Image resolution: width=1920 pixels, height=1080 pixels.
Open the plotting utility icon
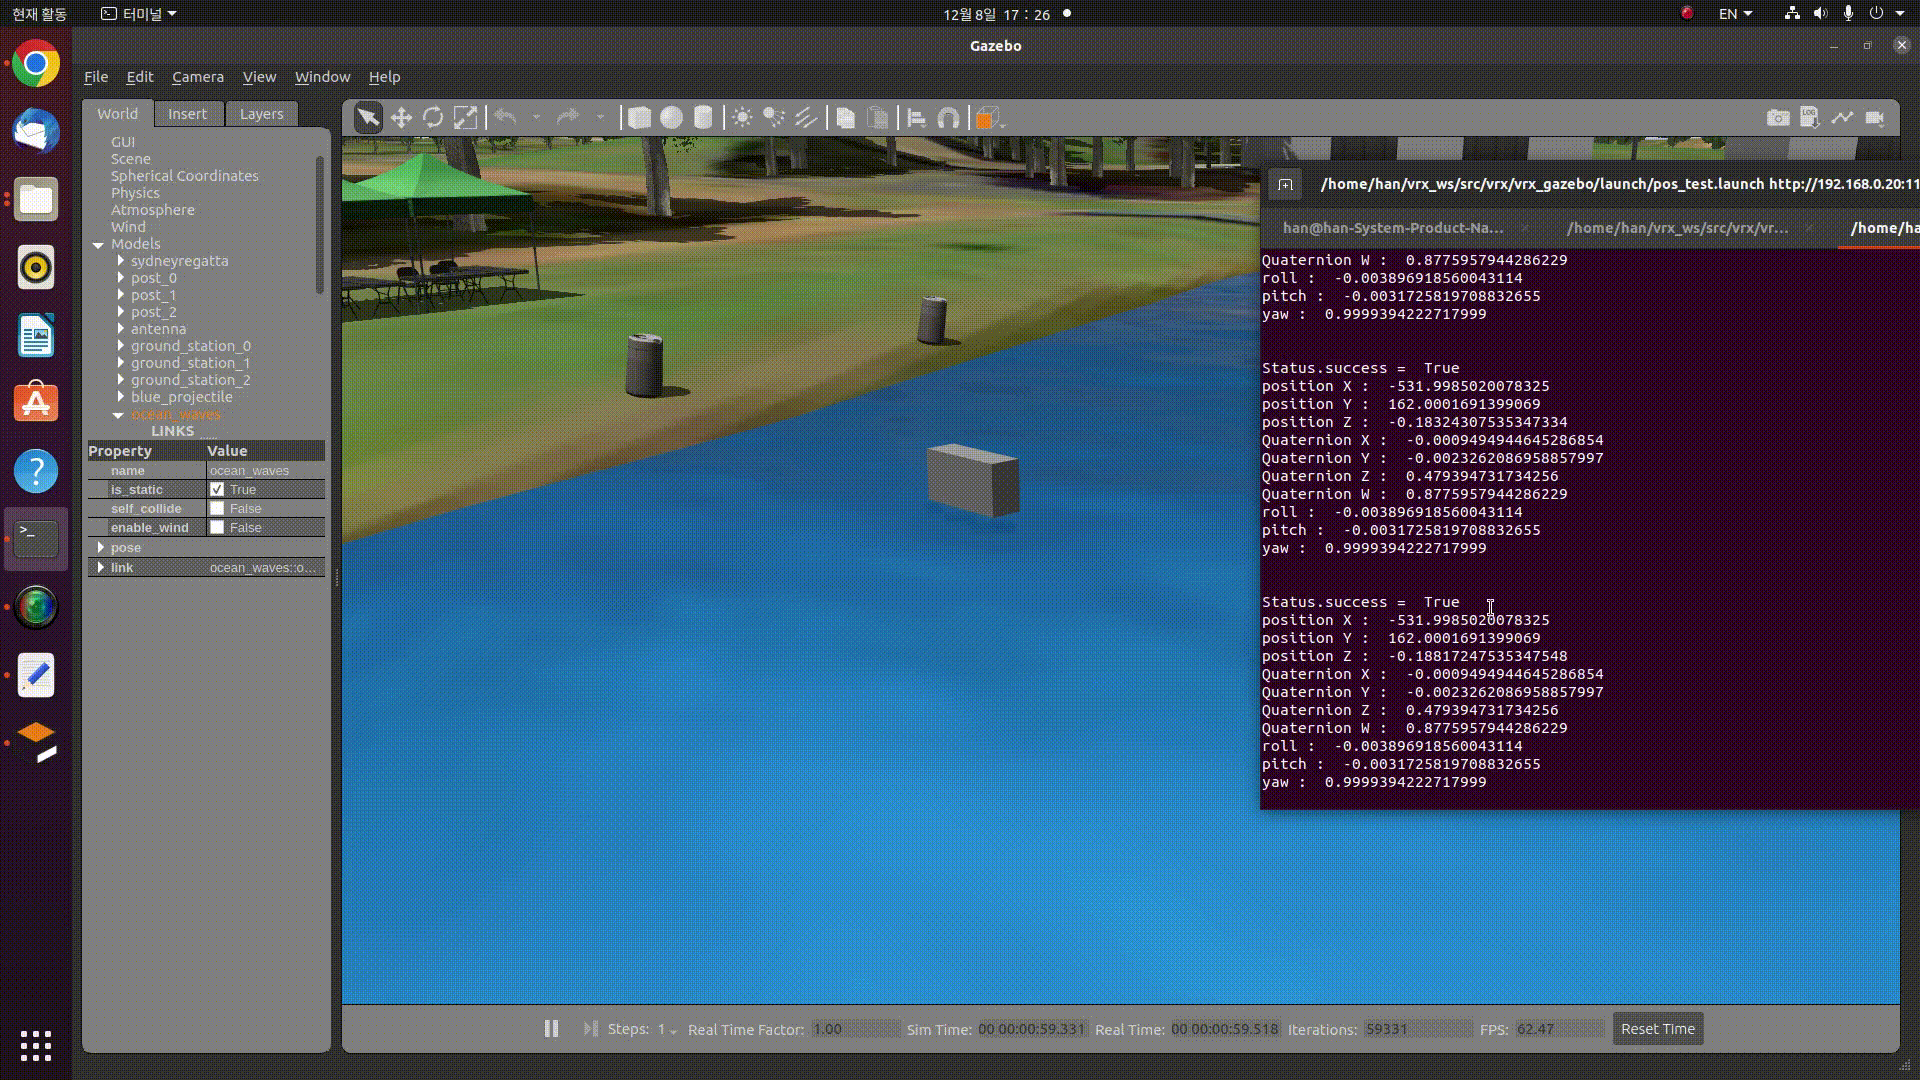(x=1843, y=117)
